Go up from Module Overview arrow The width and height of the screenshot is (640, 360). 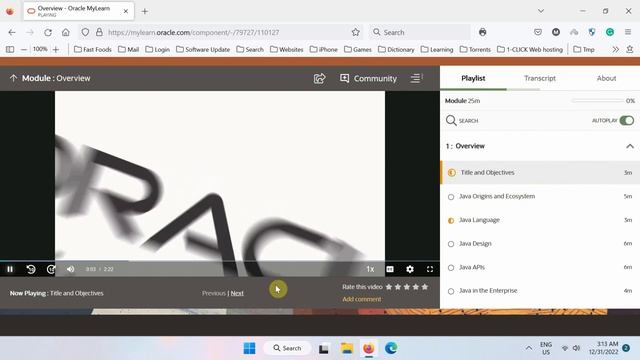13,78
